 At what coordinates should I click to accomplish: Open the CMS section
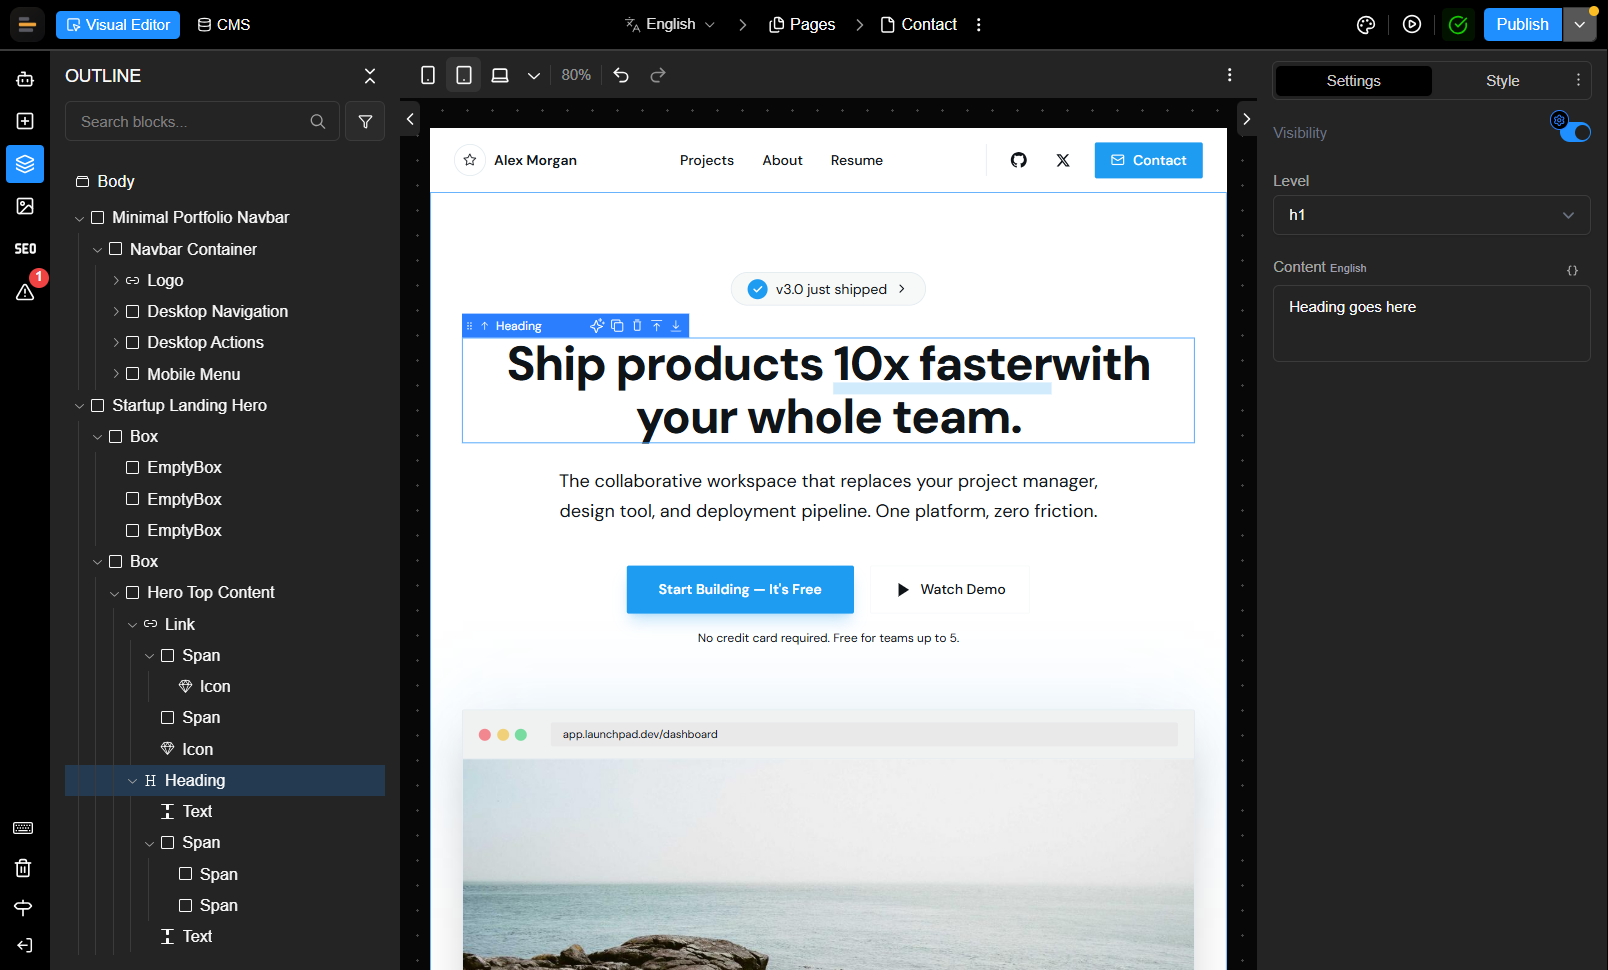click(x=224, y=24)
